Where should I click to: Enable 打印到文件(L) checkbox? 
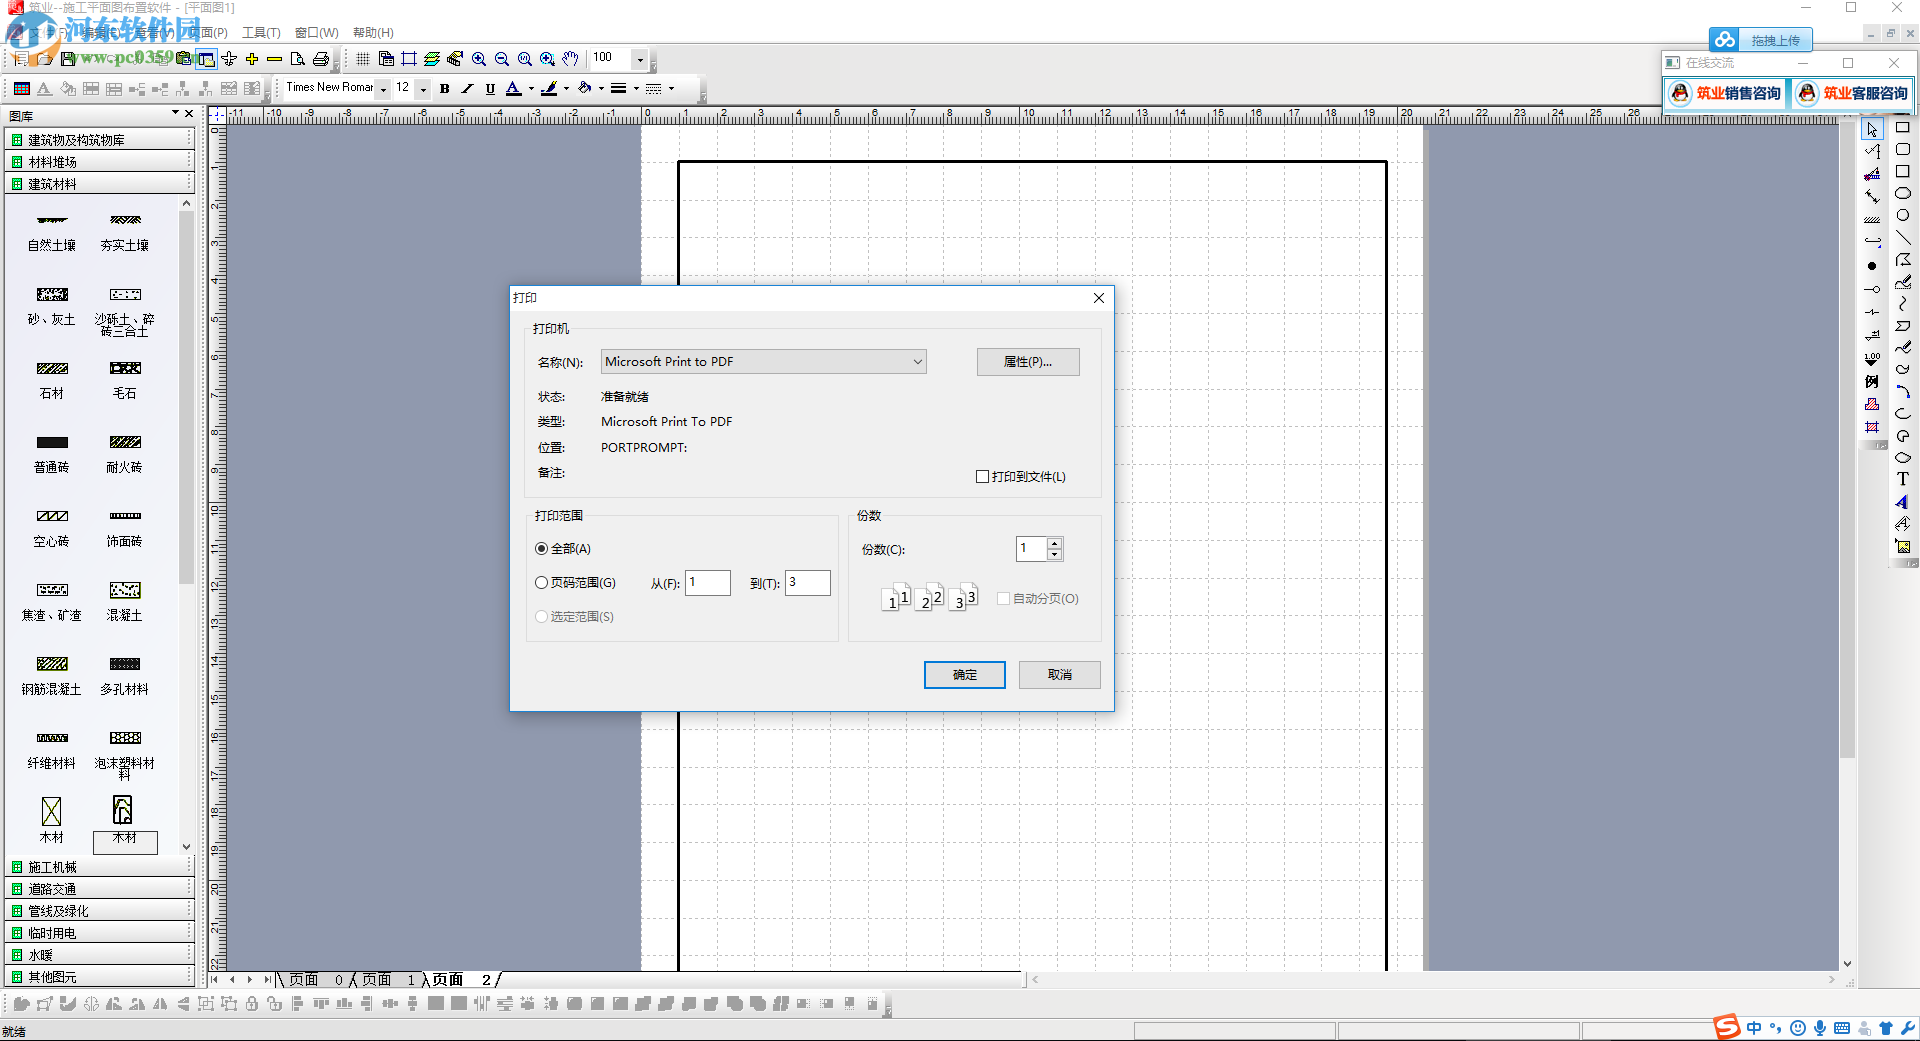coord(982,477)
